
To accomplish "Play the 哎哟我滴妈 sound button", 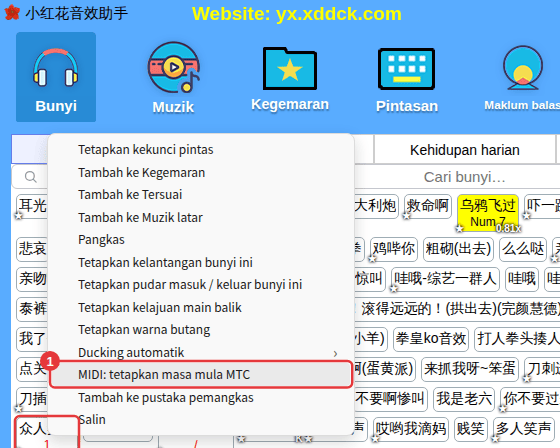I will 411,428.
